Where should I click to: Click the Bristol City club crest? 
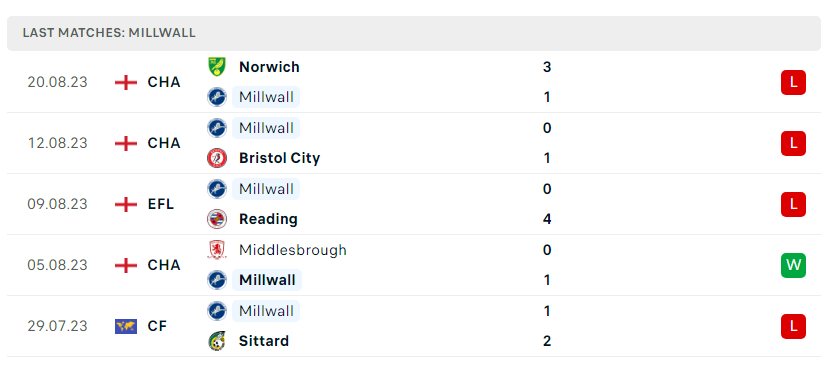click(x=217, y=158)
